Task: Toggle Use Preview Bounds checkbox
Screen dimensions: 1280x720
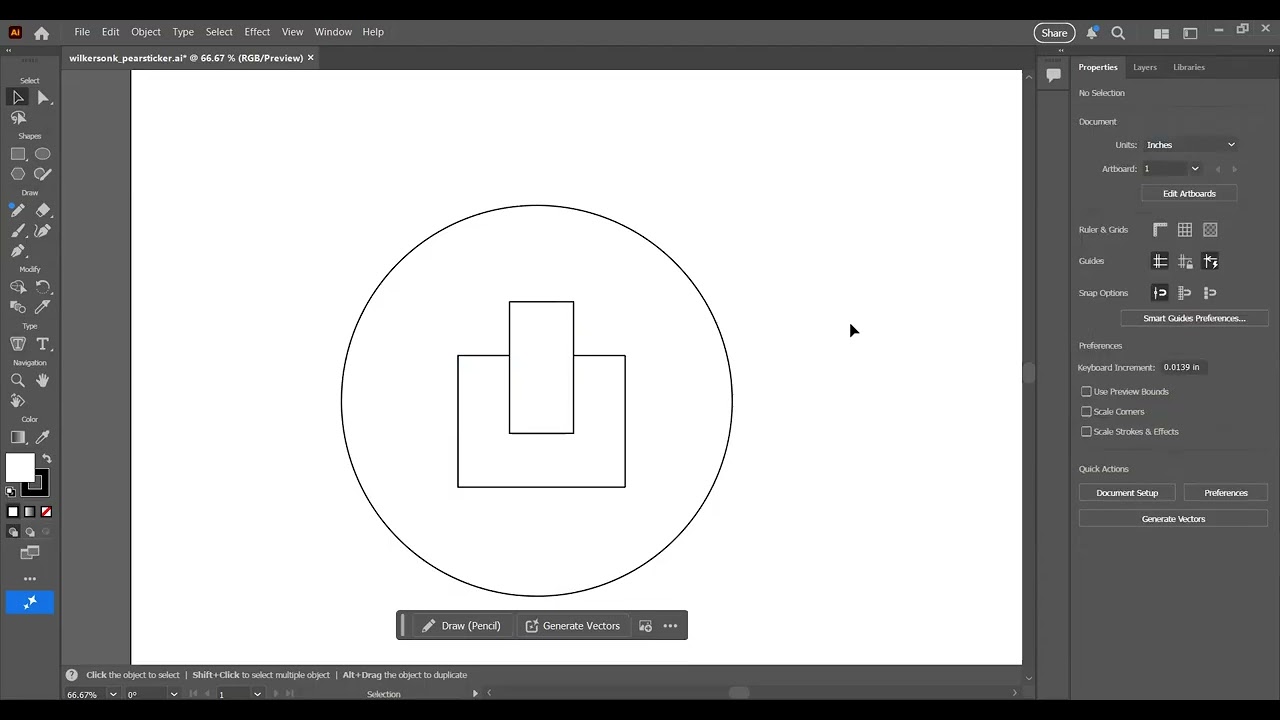Action: tap(1086, 392)
